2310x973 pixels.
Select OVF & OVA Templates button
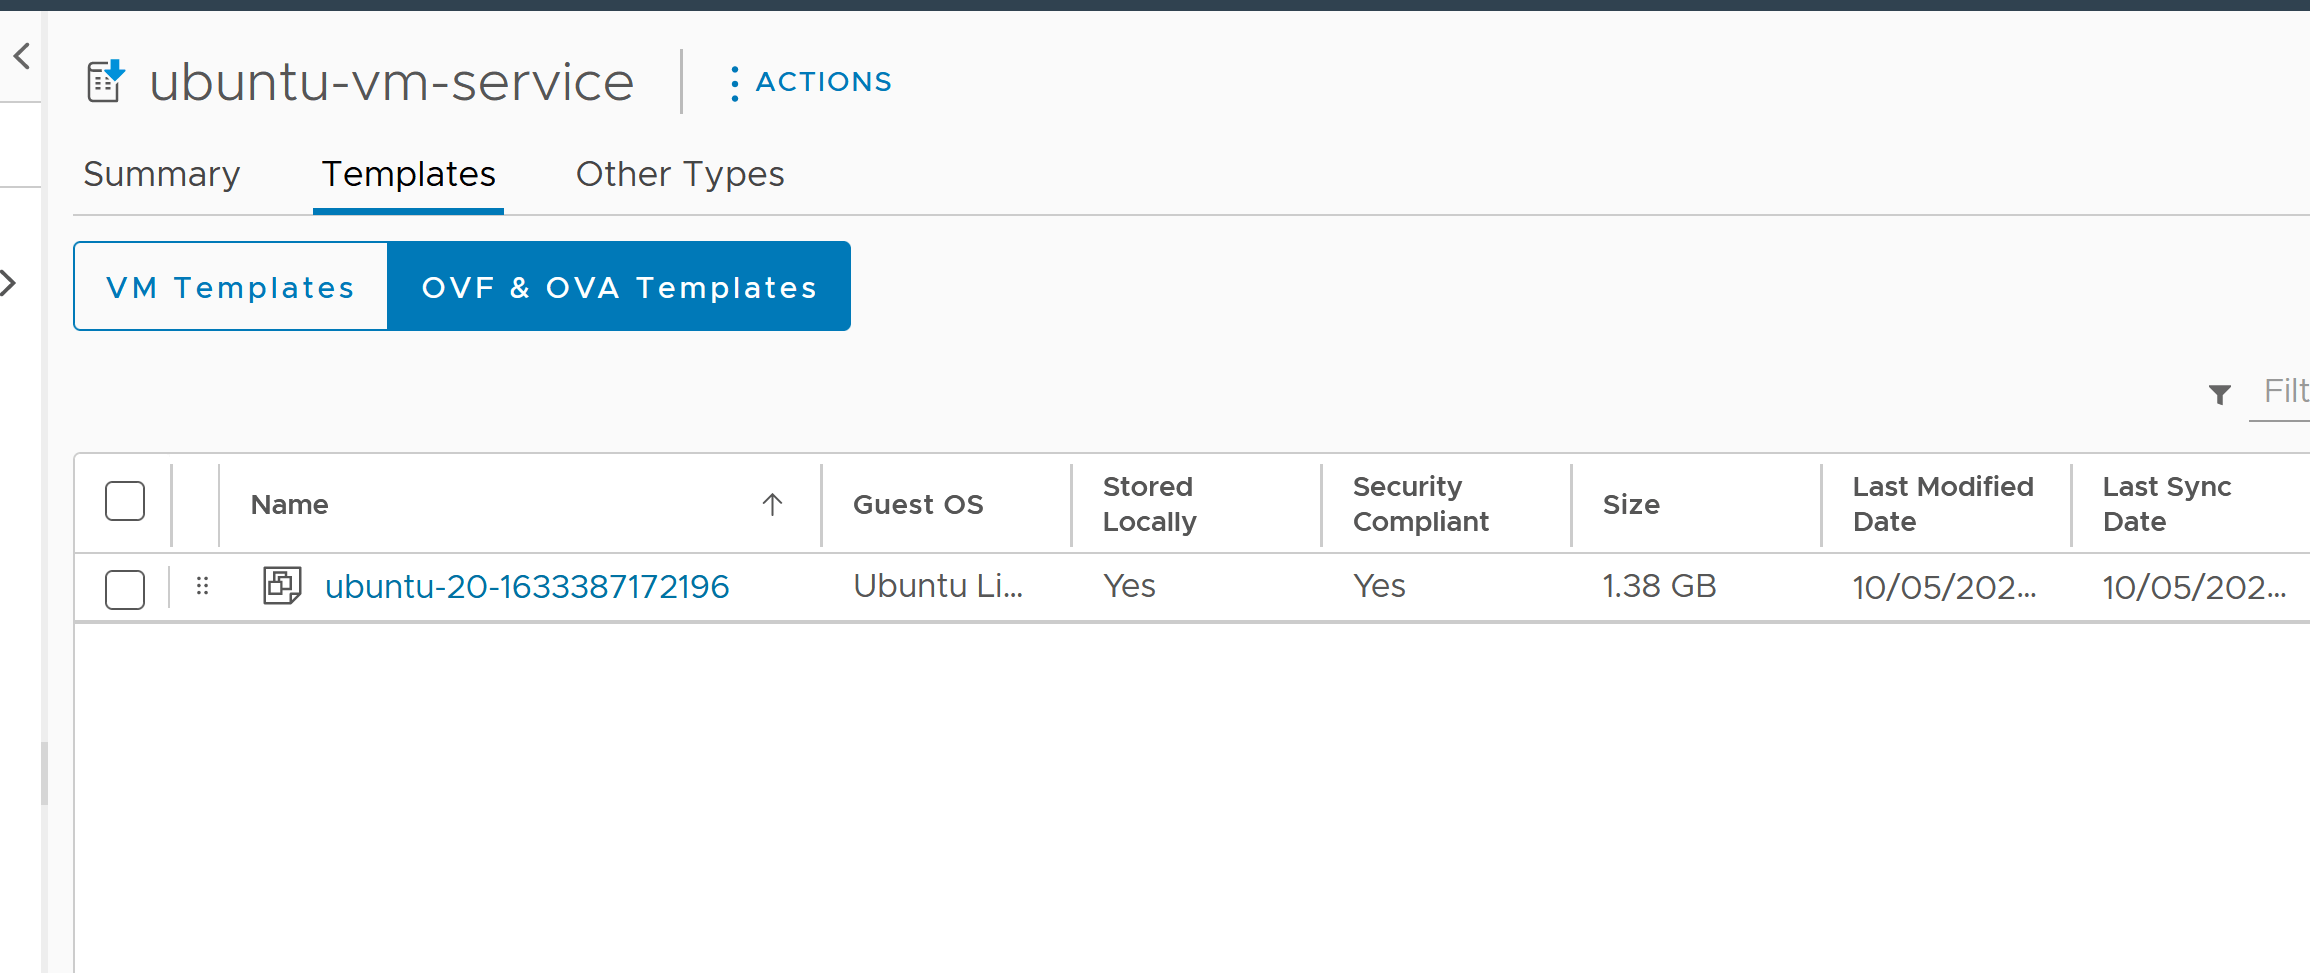point(619,287)
